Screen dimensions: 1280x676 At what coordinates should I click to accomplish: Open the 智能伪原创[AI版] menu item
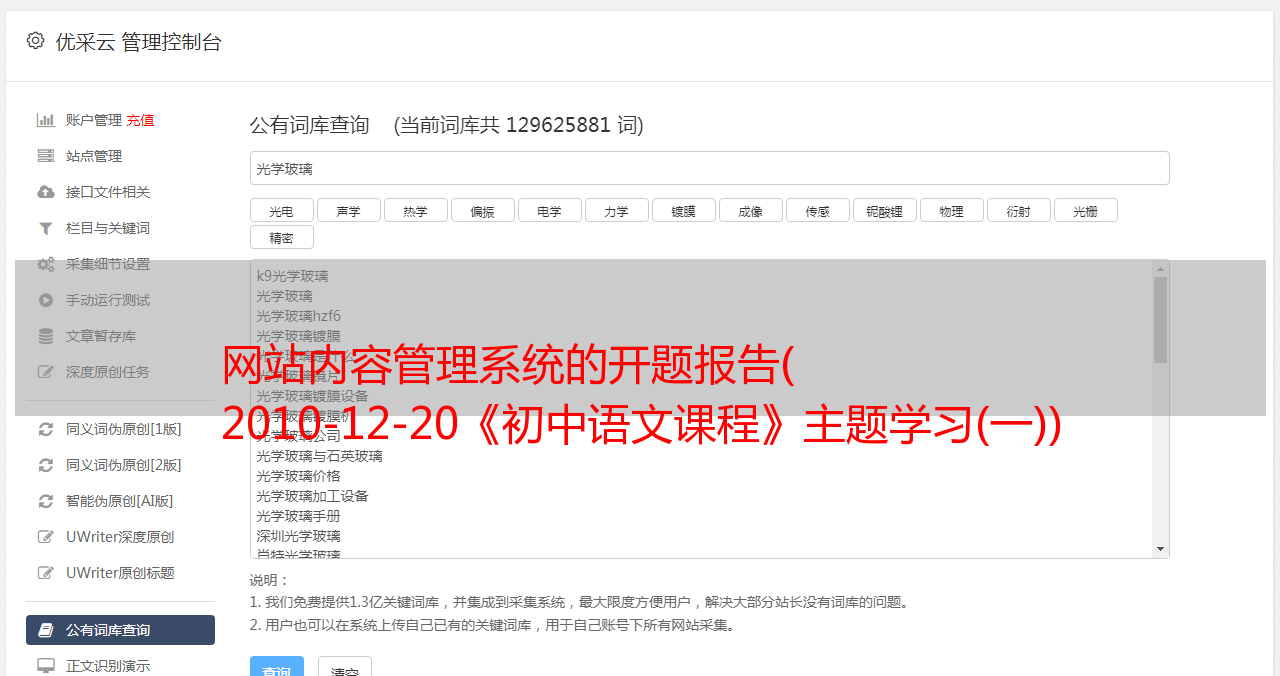(x=120, y=501)
